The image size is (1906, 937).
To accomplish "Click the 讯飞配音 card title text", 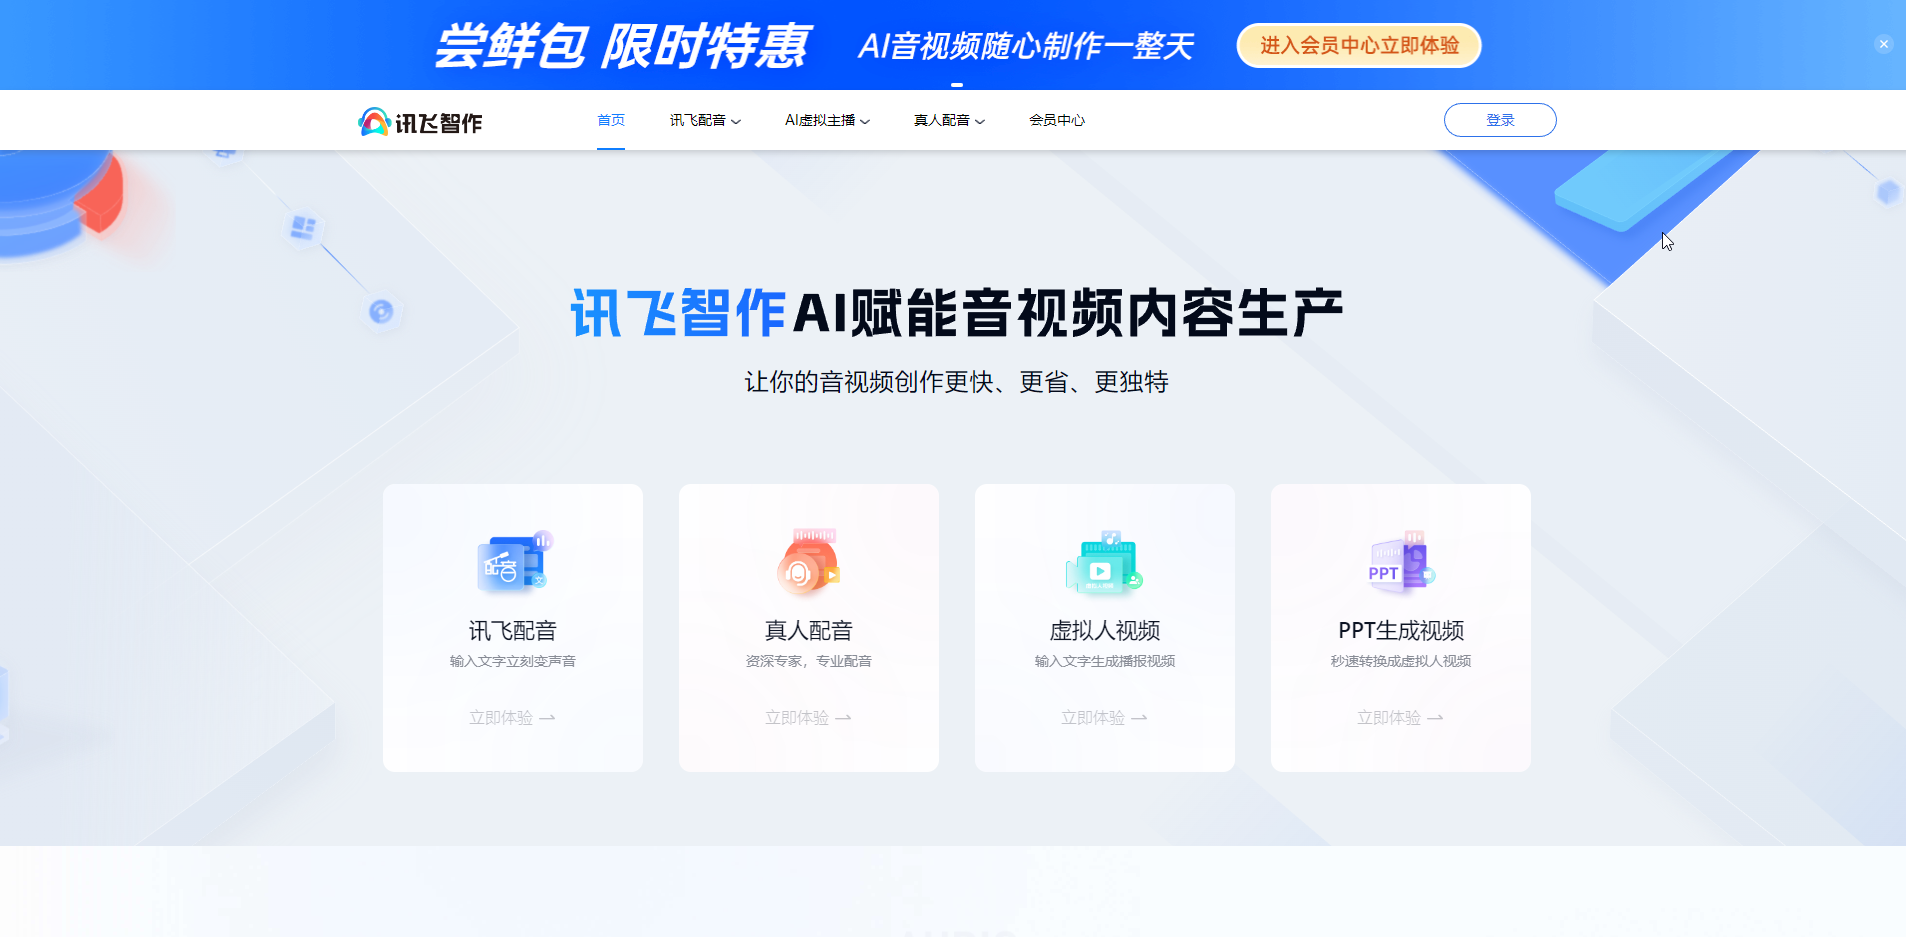I will (513, 631).
